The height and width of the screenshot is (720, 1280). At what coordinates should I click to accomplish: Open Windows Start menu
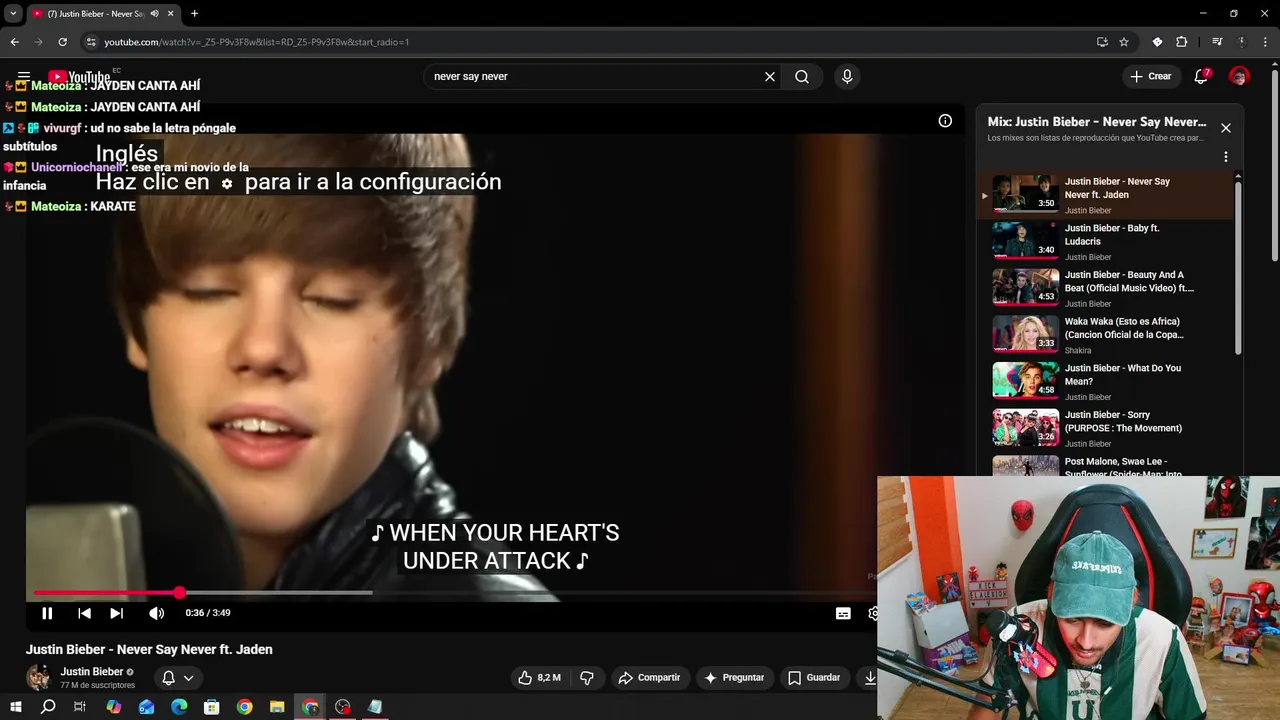click(16, 707)
